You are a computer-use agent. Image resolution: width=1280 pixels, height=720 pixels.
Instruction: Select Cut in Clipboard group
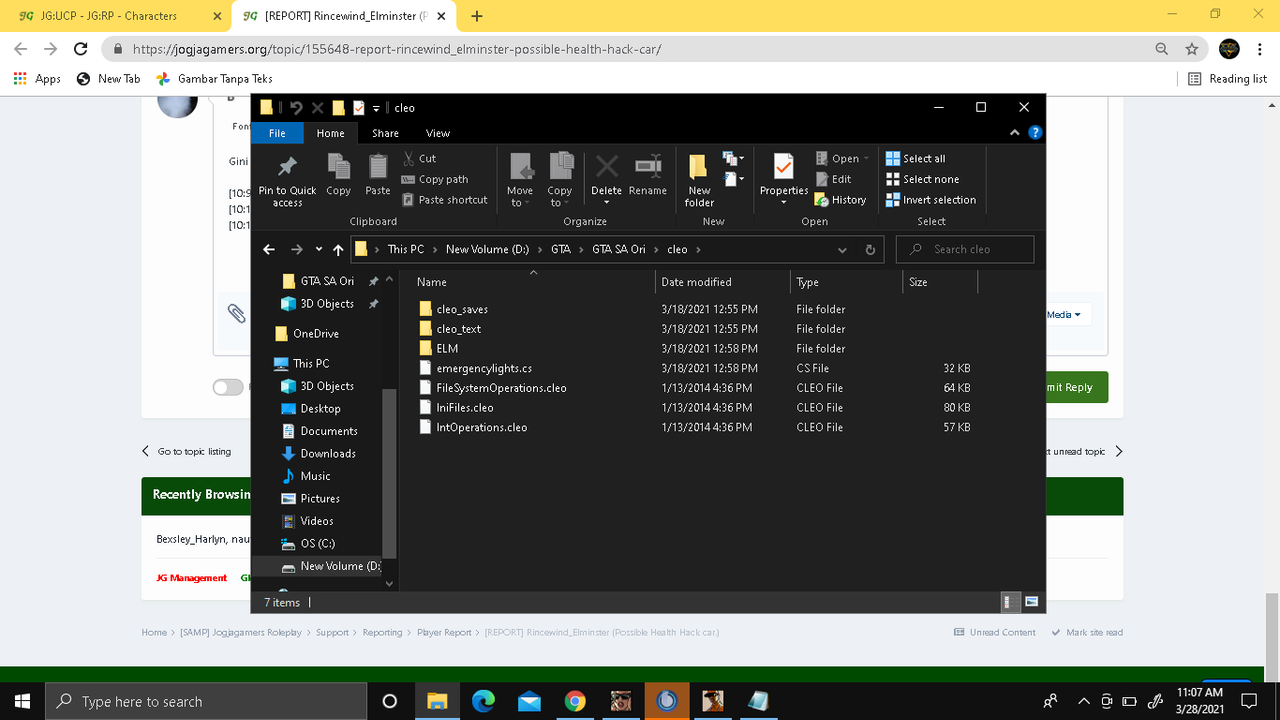(x=419, y=158)
